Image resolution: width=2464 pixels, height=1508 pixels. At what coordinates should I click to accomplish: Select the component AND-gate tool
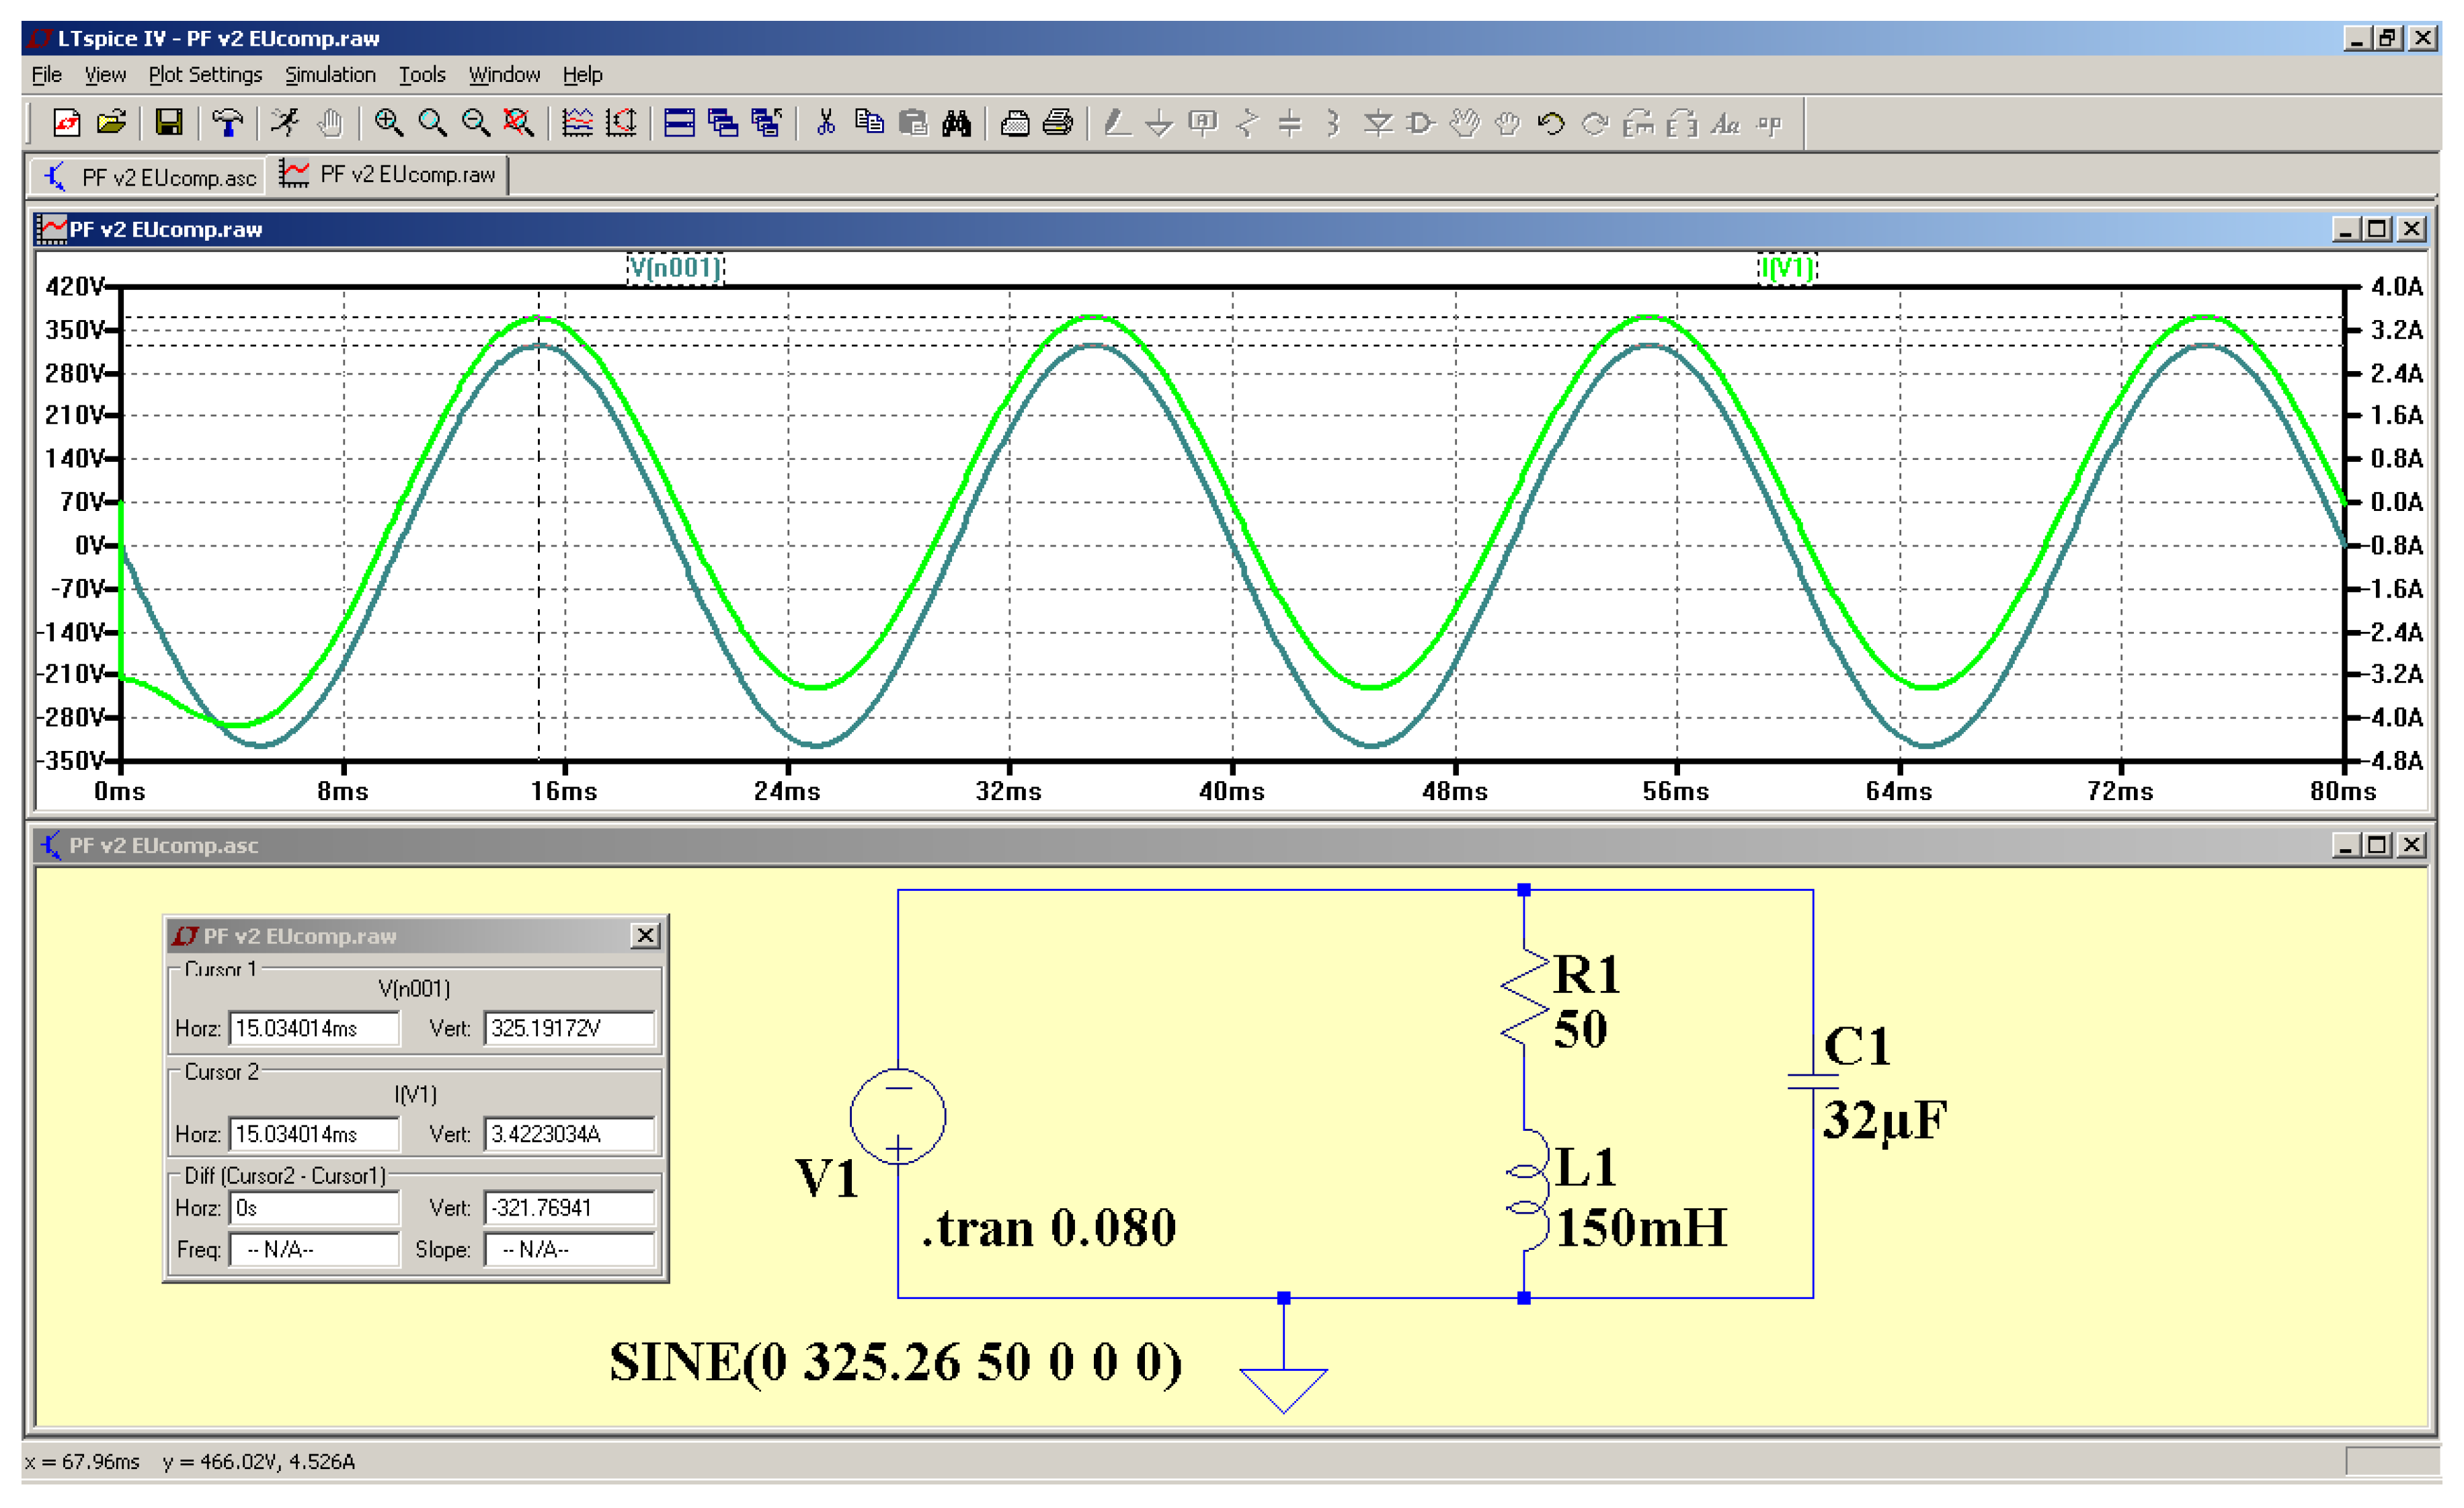coord(1421,123)
